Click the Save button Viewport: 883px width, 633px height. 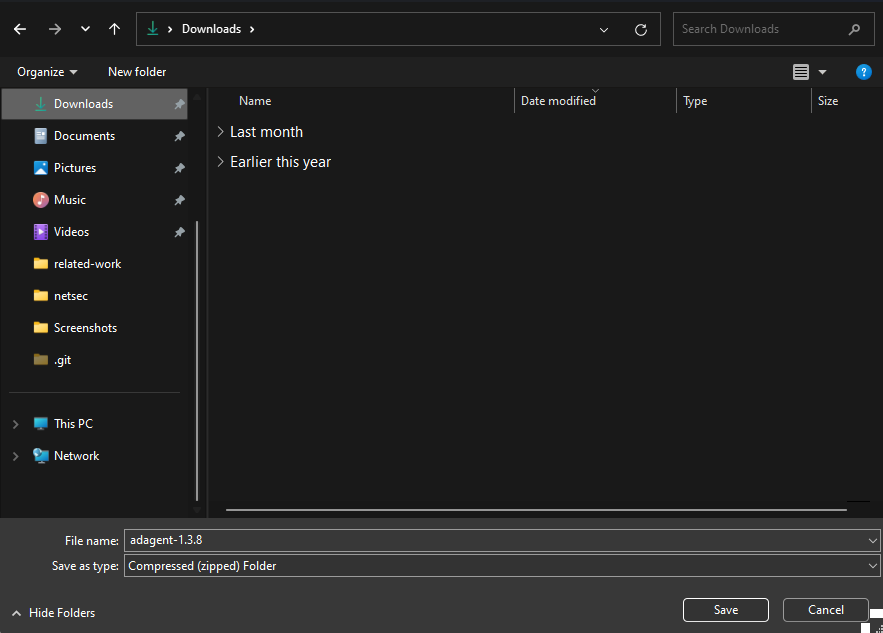coord(725,609)
